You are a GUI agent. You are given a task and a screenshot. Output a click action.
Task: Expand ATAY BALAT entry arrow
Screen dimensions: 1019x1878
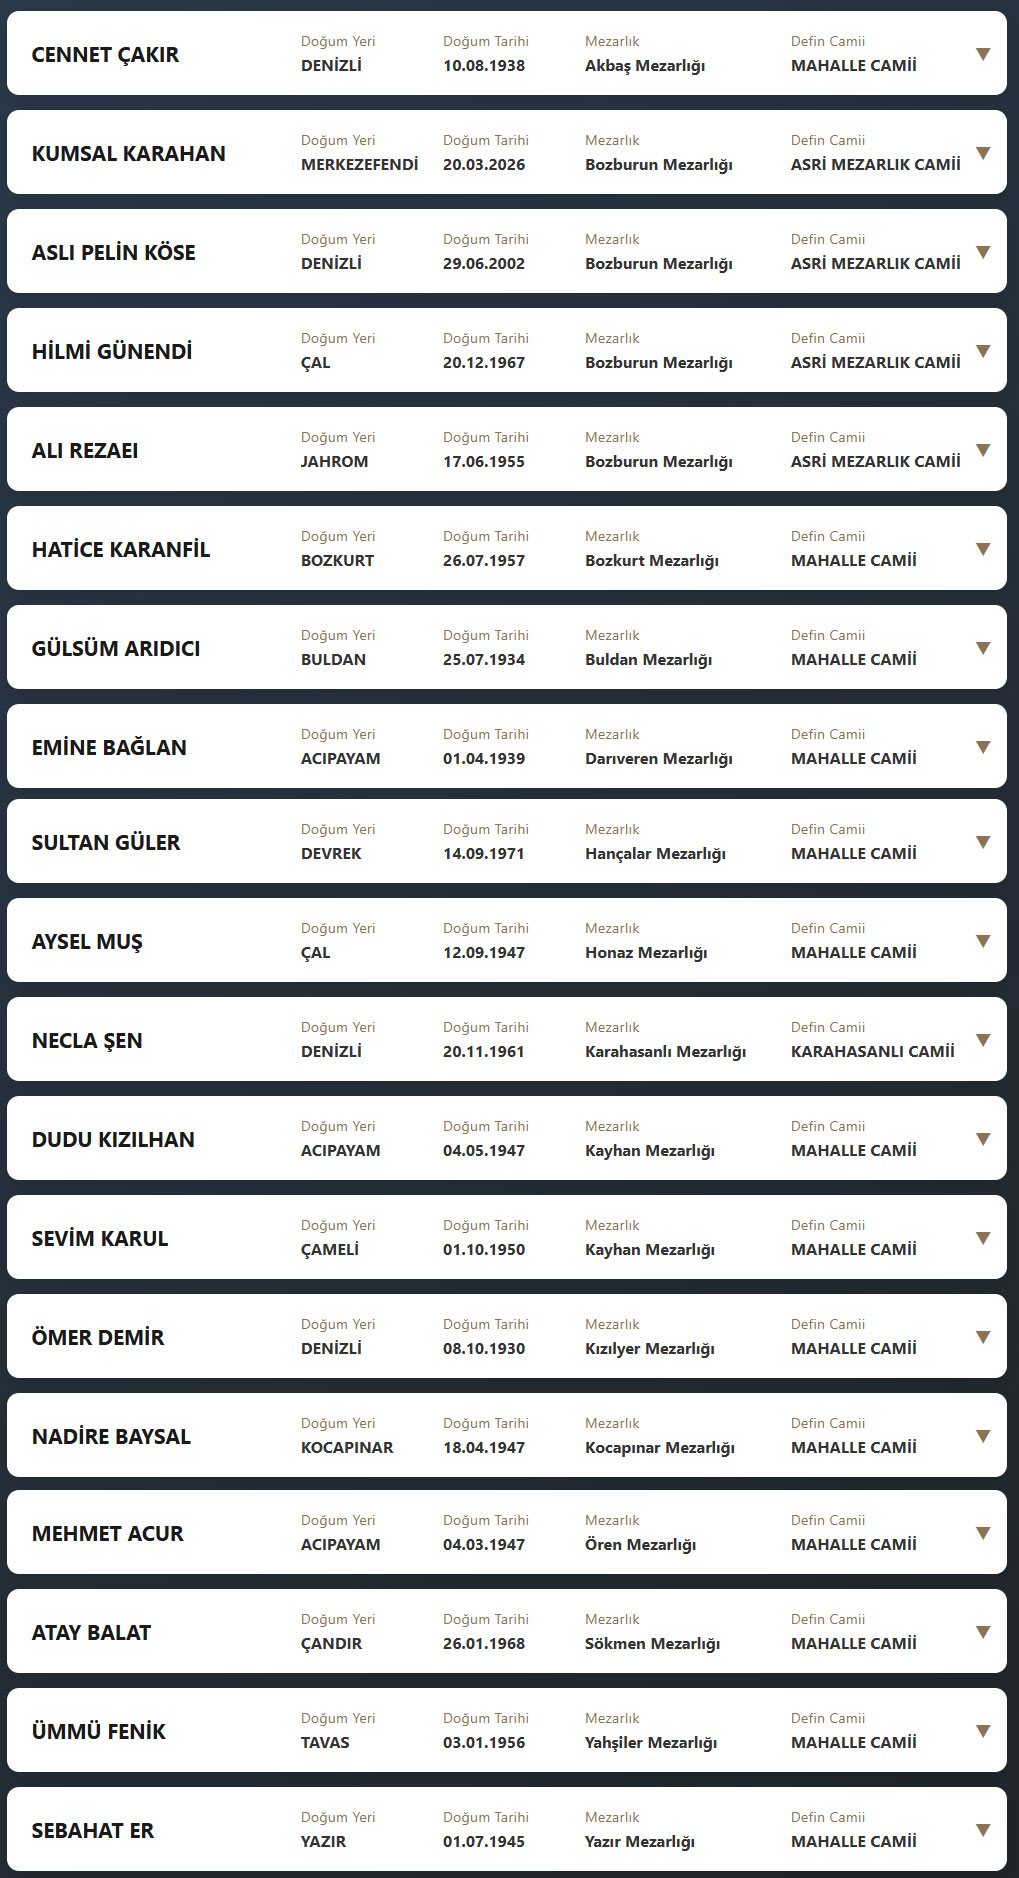coord(983,1632)
